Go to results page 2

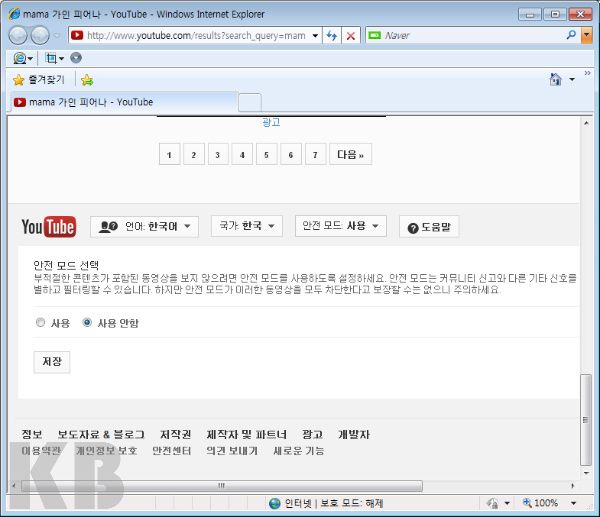click(x=194, y=154)
